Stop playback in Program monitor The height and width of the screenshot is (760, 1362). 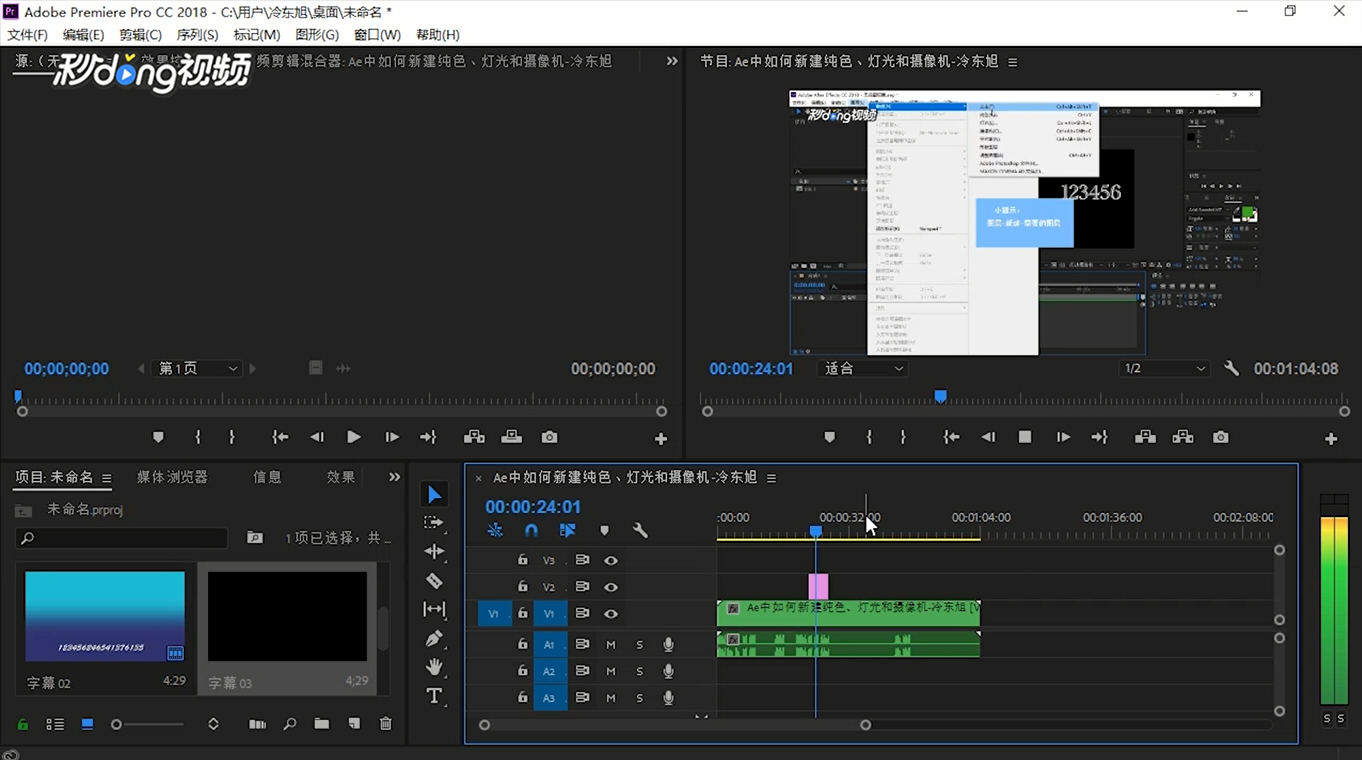click(x=1025, y=437)
